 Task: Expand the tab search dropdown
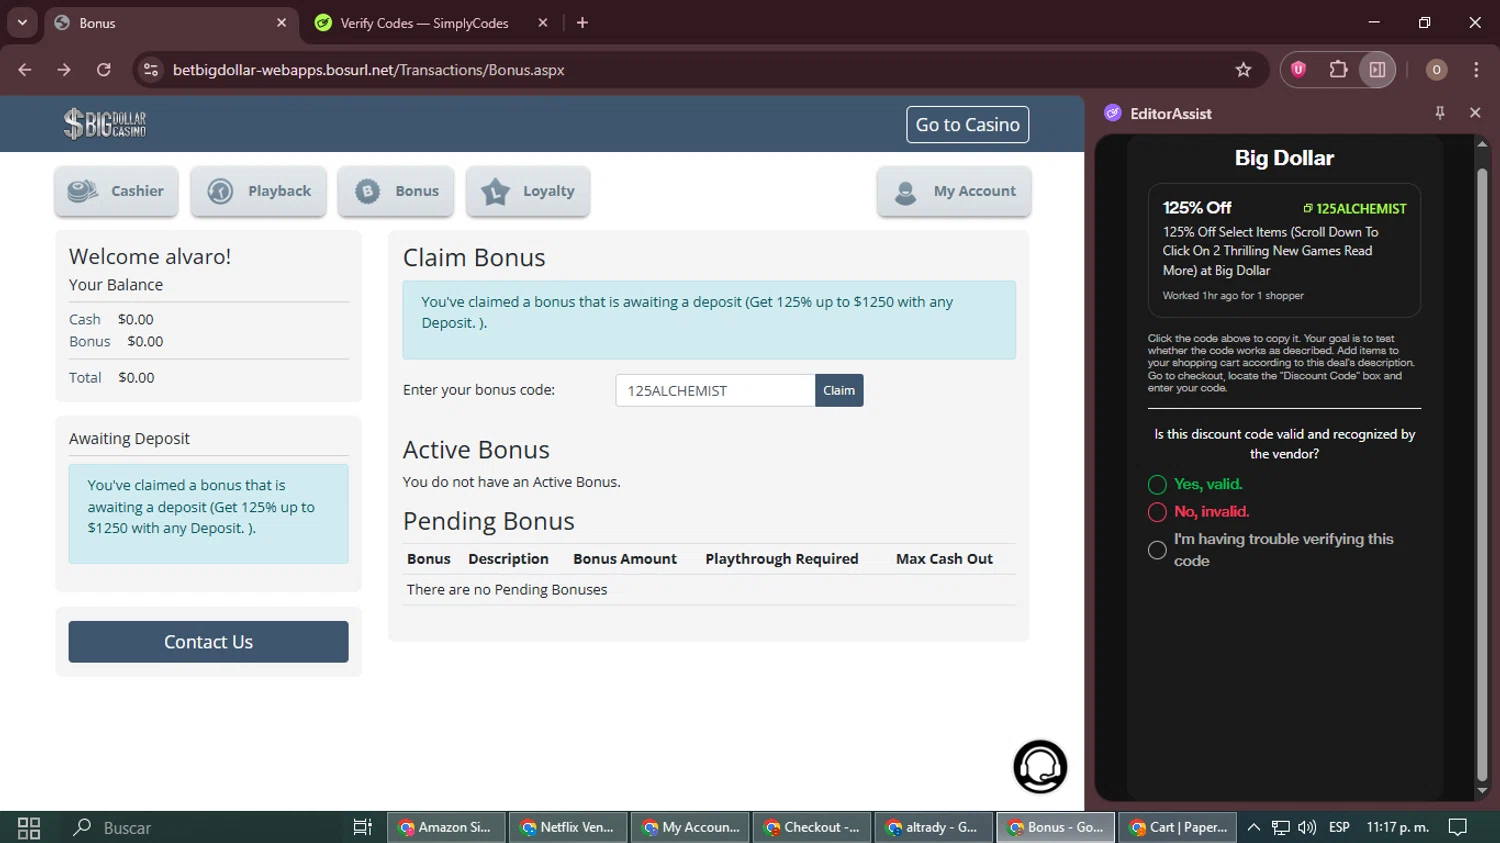pyautogui.click(x=22, y=22)
